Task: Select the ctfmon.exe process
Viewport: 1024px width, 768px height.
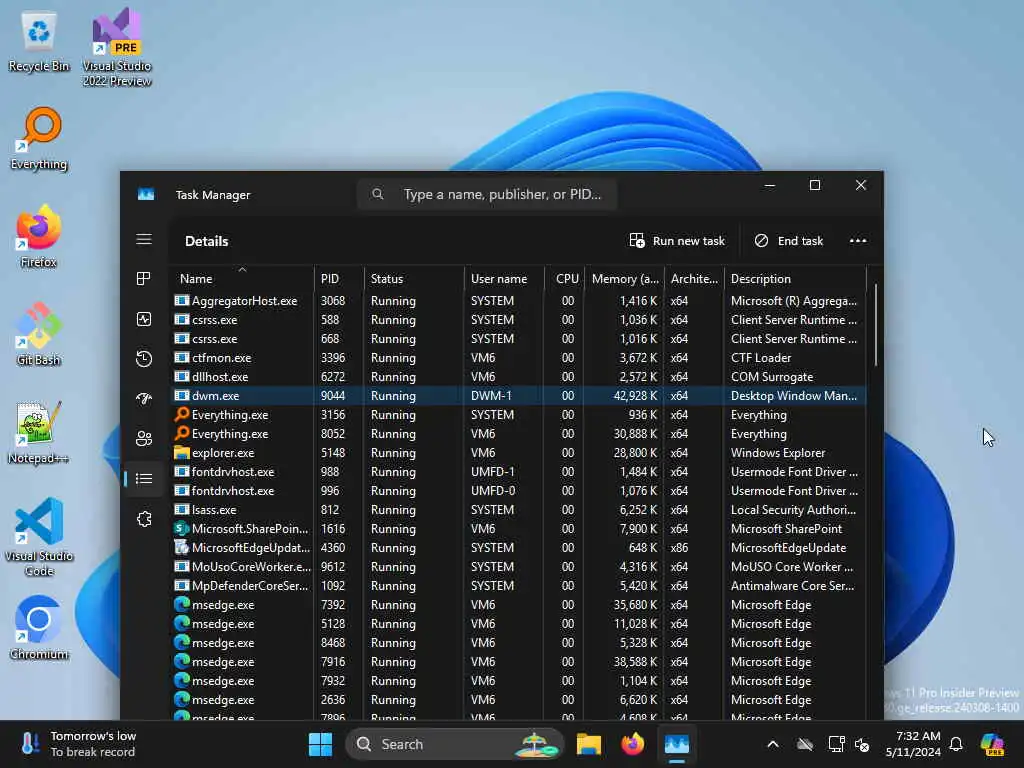Action: pyautogui.click(x=519, y=358)
